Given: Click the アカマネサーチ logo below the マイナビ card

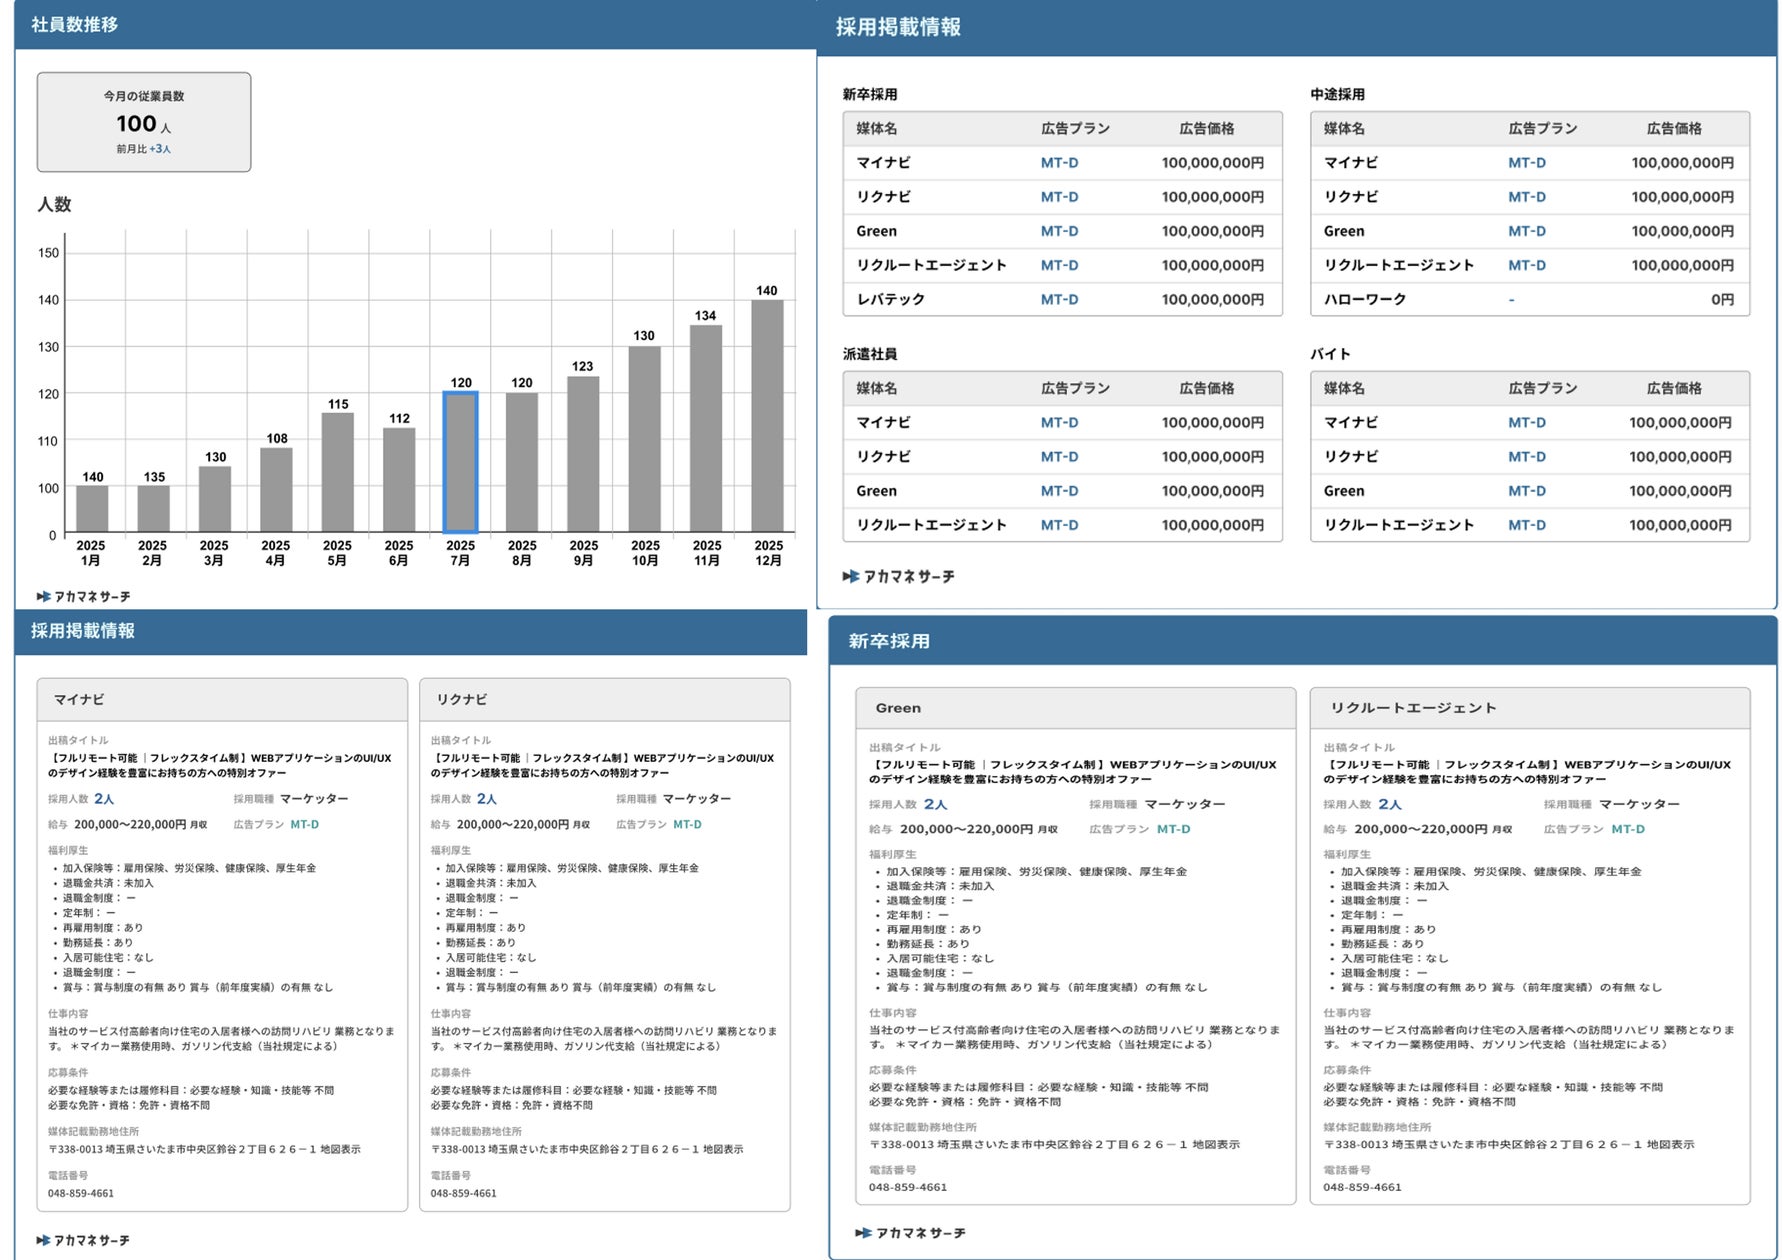Looking at the screenshot, I should click(84, 1241).
